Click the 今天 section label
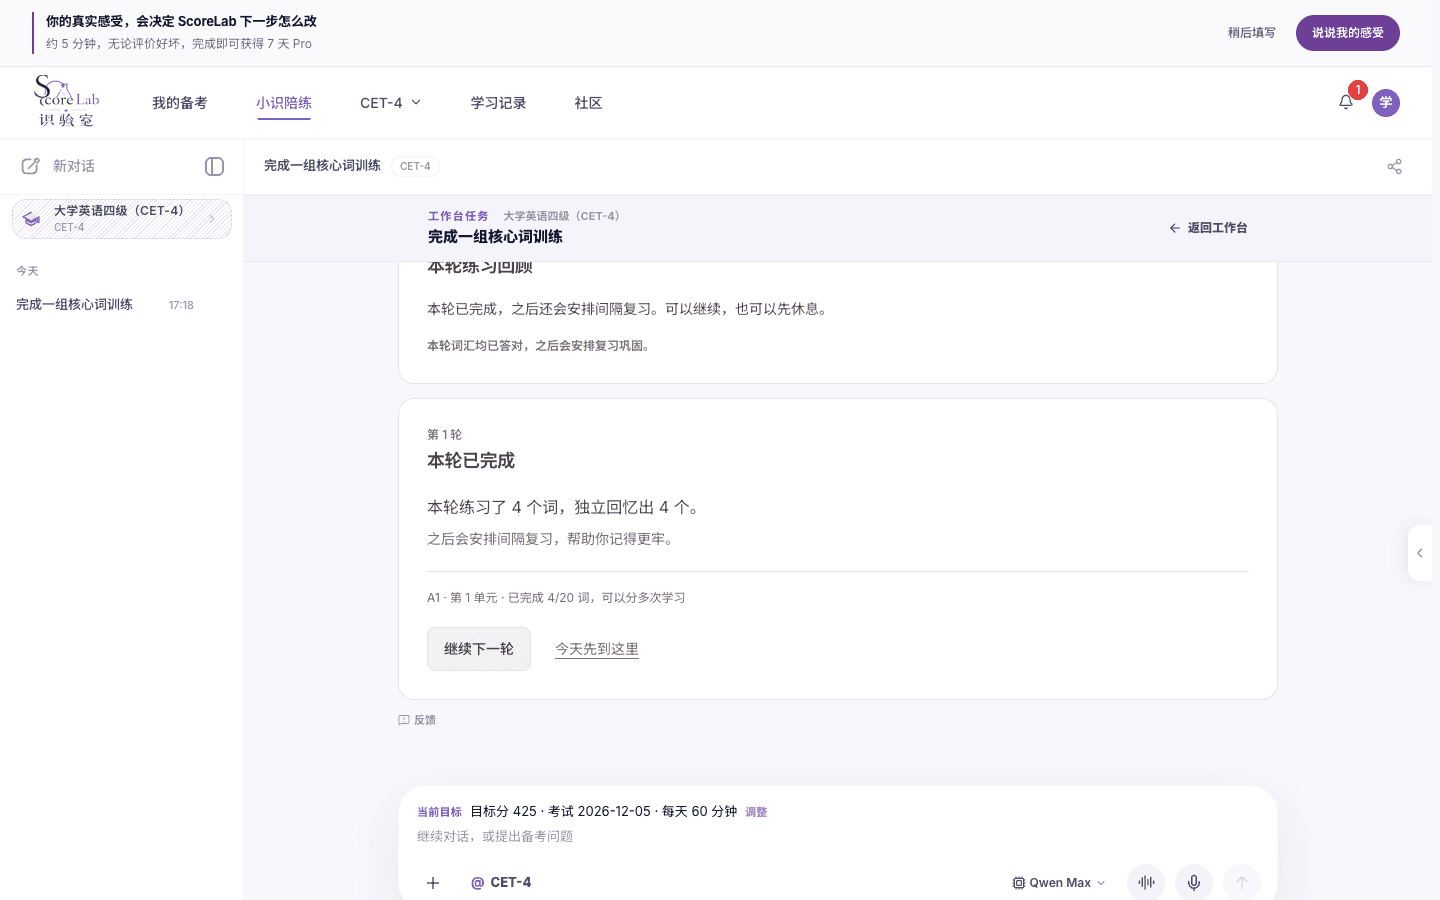The height and width of the screenshot is (900, 1440). [x=27, y=271]
